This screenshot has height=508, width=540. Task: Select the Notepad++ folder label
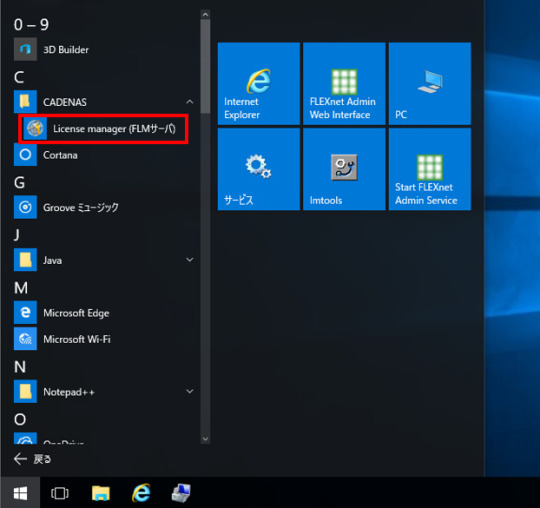coord(69,392)
